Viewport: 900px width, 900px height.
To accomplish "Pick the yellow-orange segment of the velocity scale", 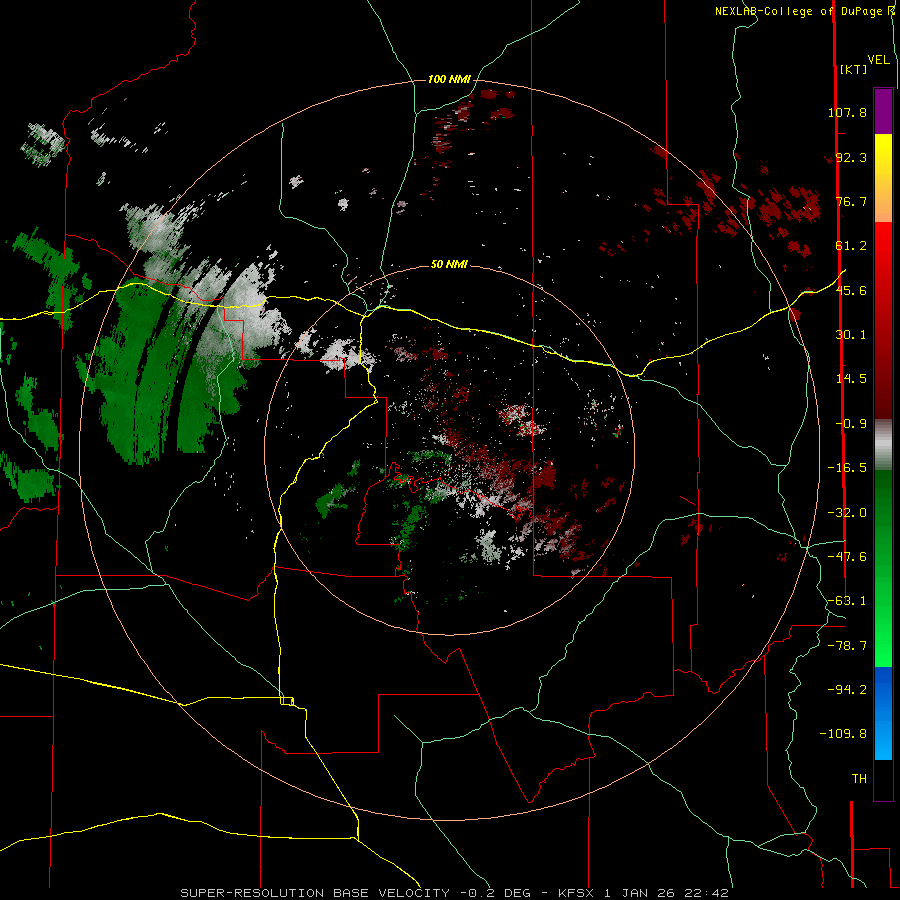I will 883,178.
